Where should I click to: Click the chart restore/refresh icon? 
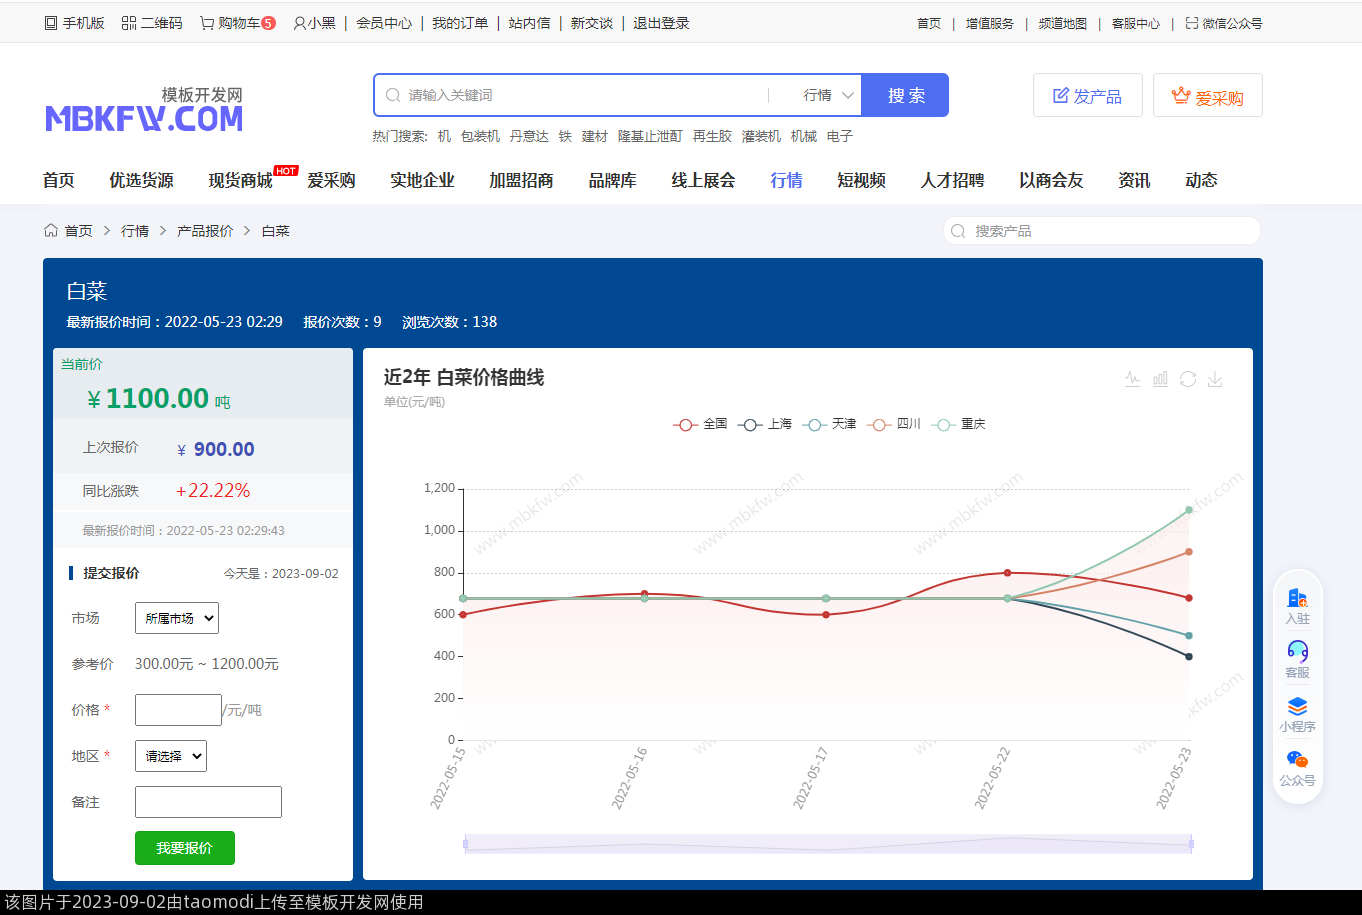tap(1188, 379)
